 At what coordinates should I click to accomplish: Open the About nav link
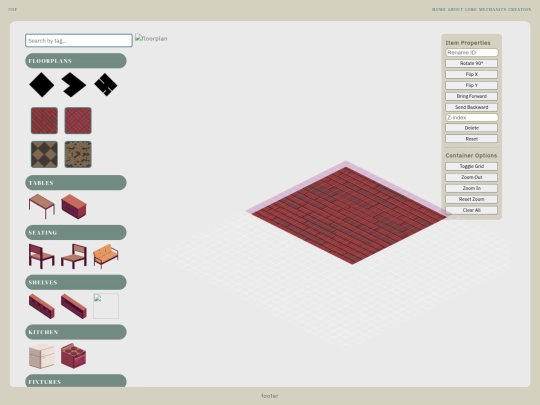[455, 9]
